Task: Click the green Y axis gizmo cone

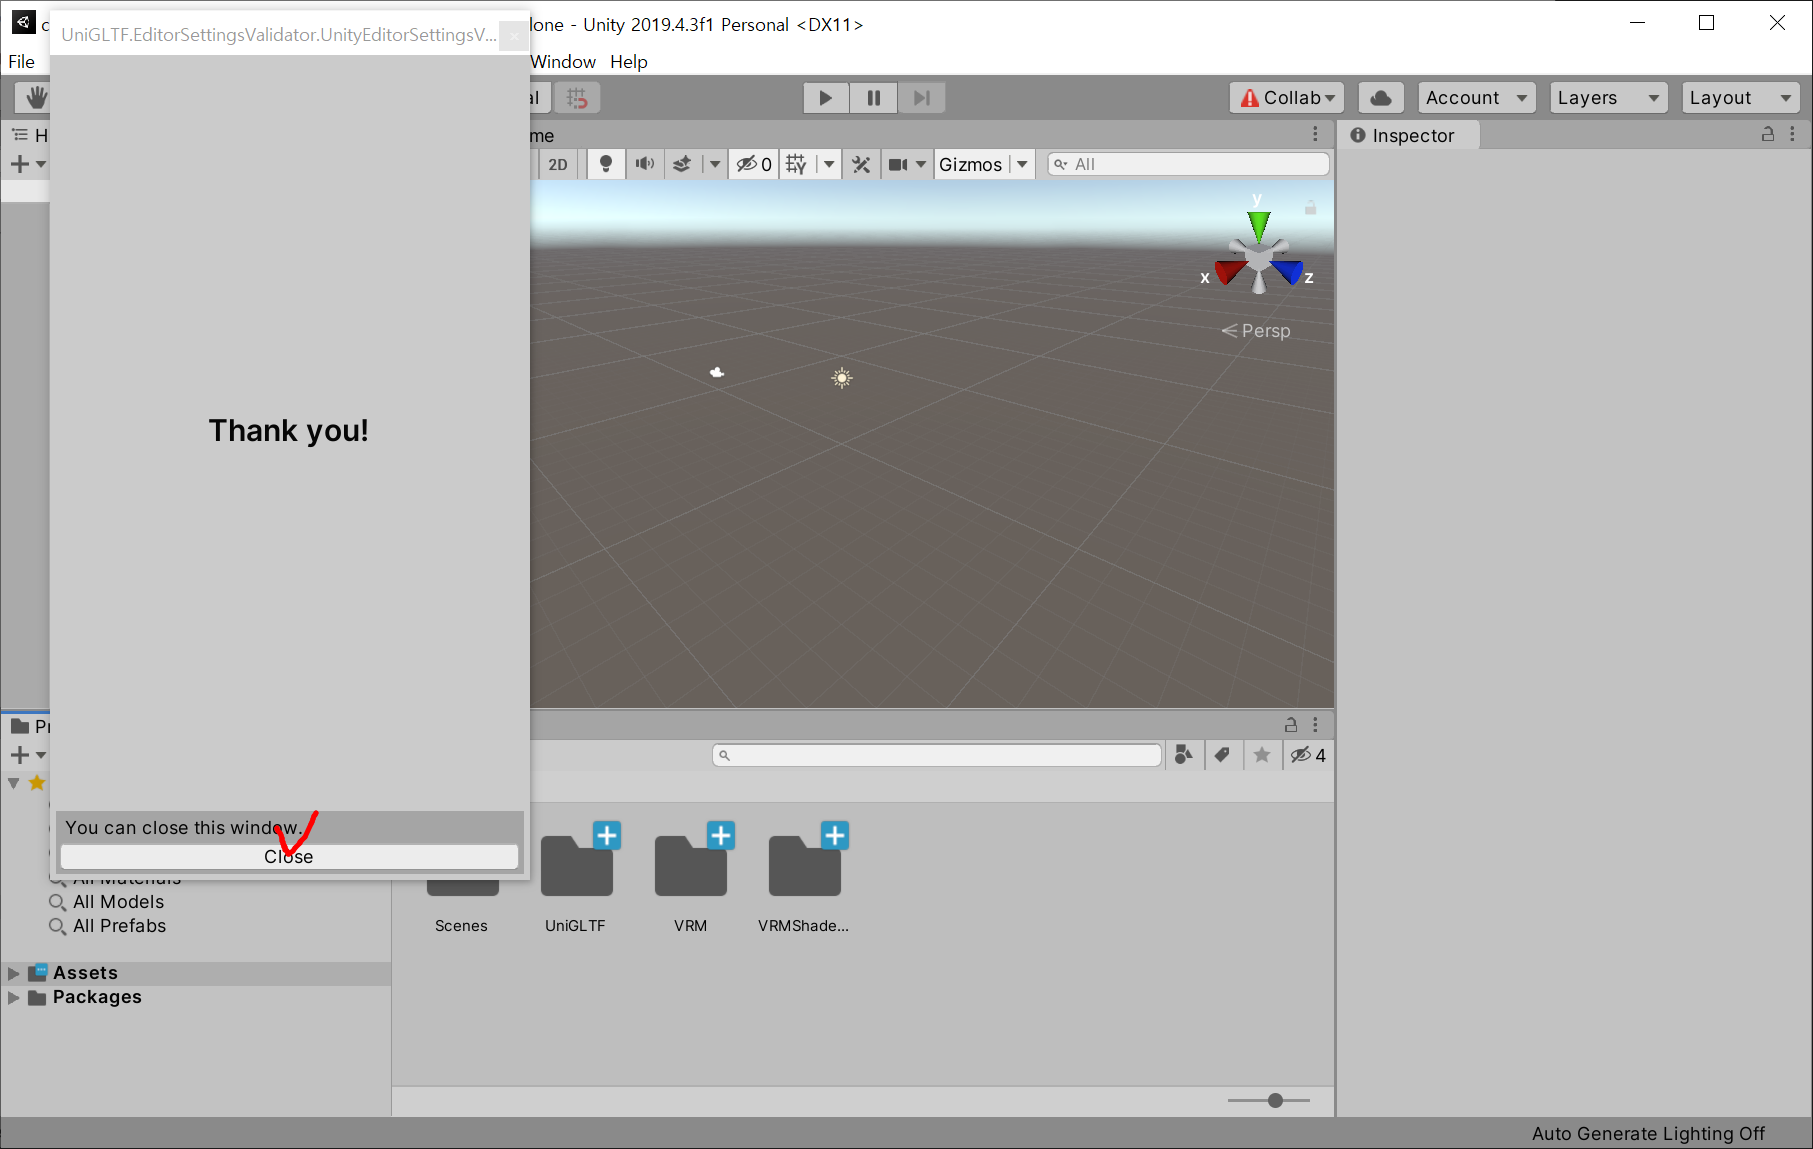Action: pyautogui.click(x=1258, y=225)
